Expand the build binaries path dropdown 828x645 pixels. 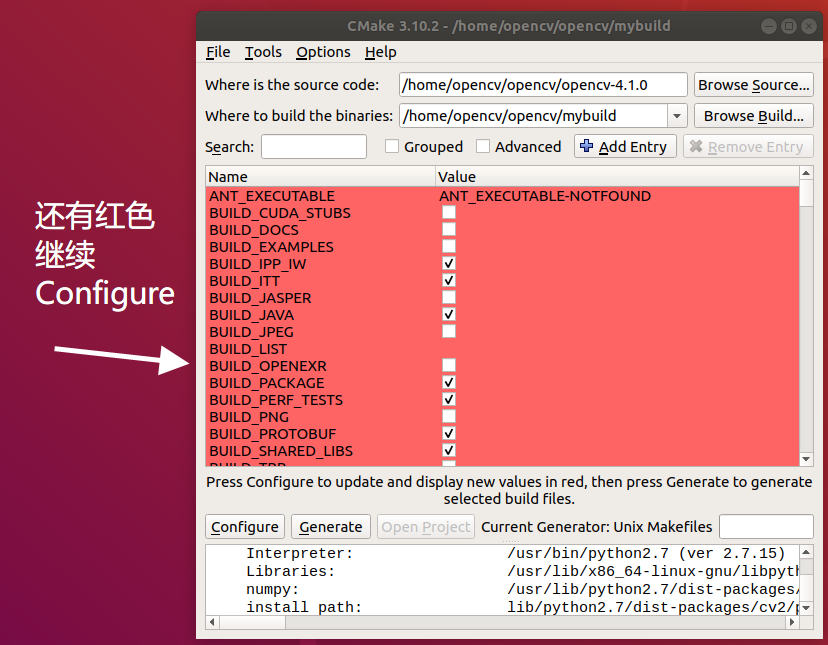coord(676,116)
